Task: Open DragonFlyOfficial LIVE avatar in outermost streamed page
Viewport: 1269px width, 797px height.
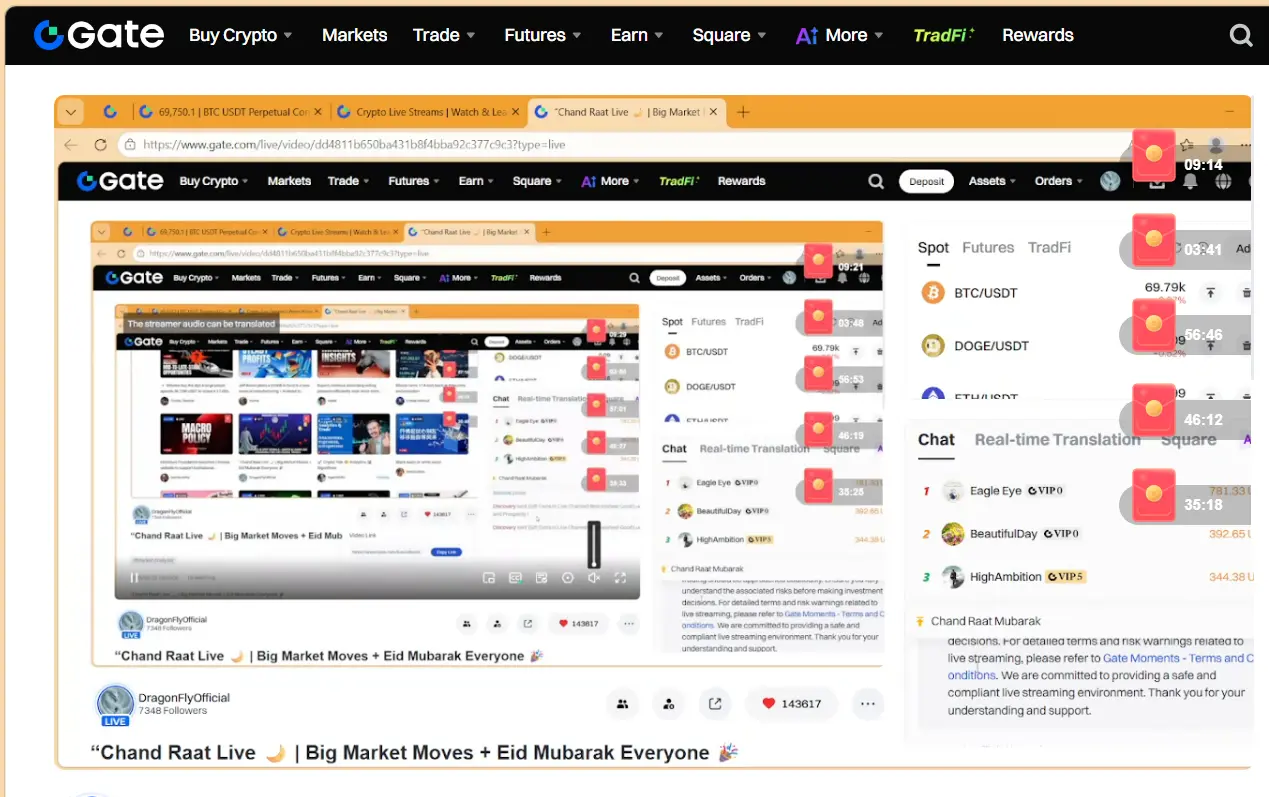Action: pyautogui.click(x=115, y=705)
